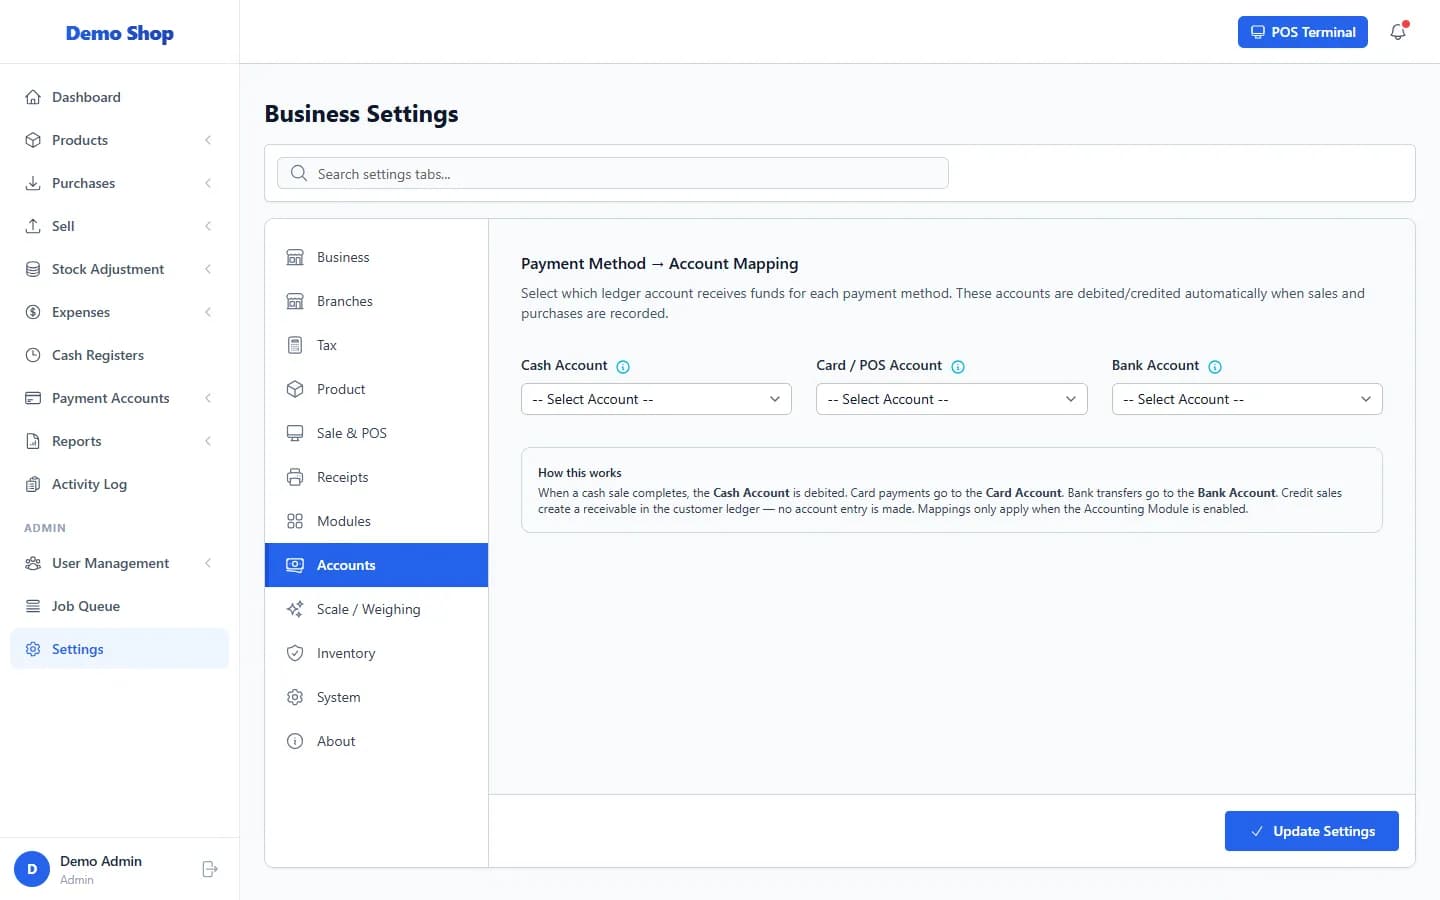The width and height of the screenshot is (1440, 900).
Task: Expand the Purchases submenu chevron
Action: (208, 183)
